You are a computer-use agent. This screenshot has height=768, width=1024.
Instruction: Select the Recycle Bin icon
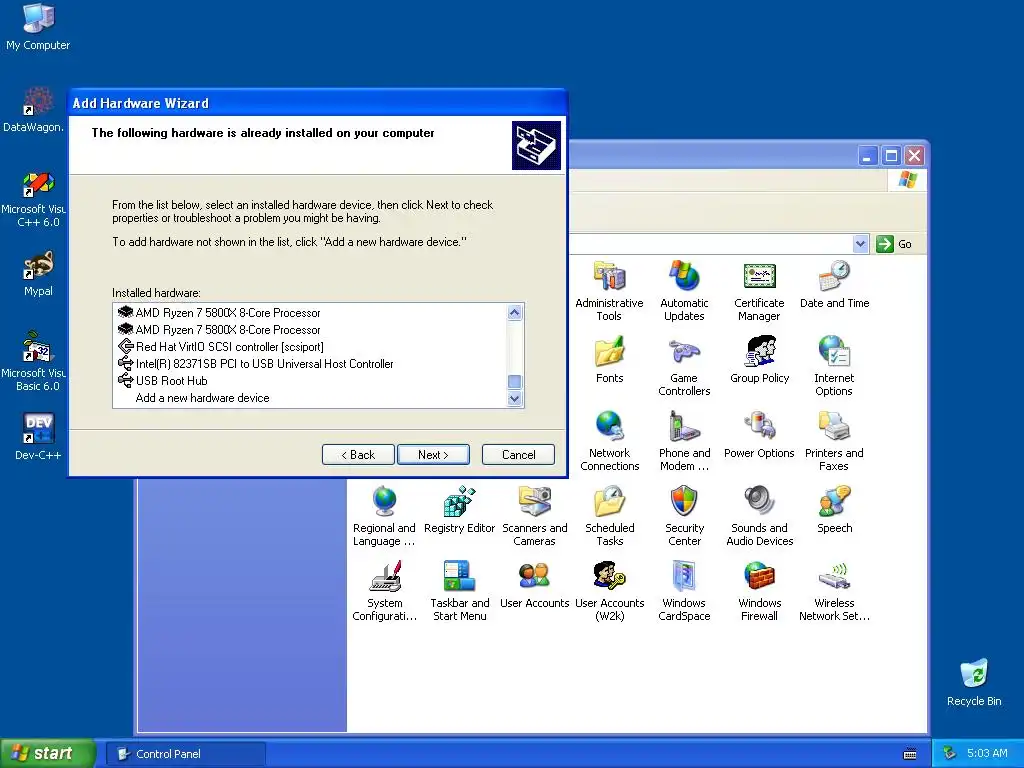tap(974, 682)
